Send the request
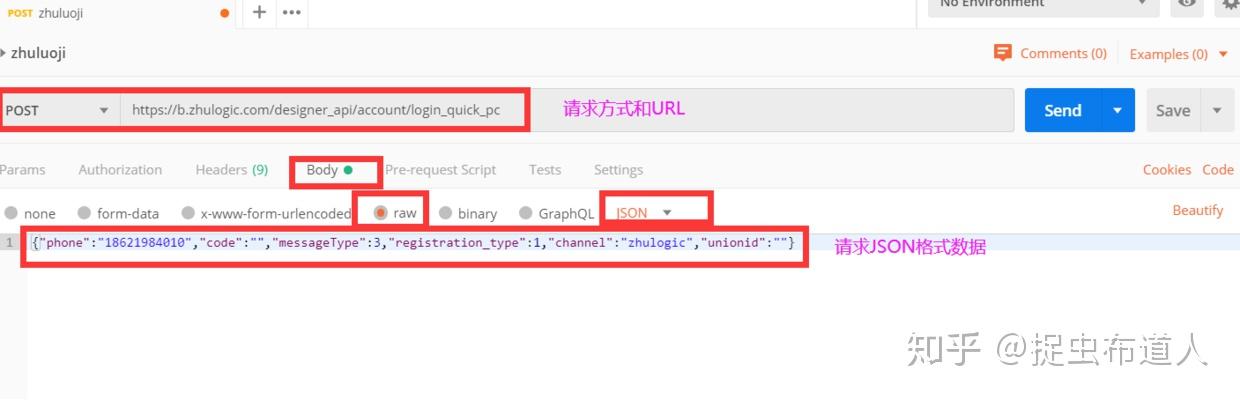Image resolution: width=1240 pixels, height=400 pixels. pos(1063,110)
